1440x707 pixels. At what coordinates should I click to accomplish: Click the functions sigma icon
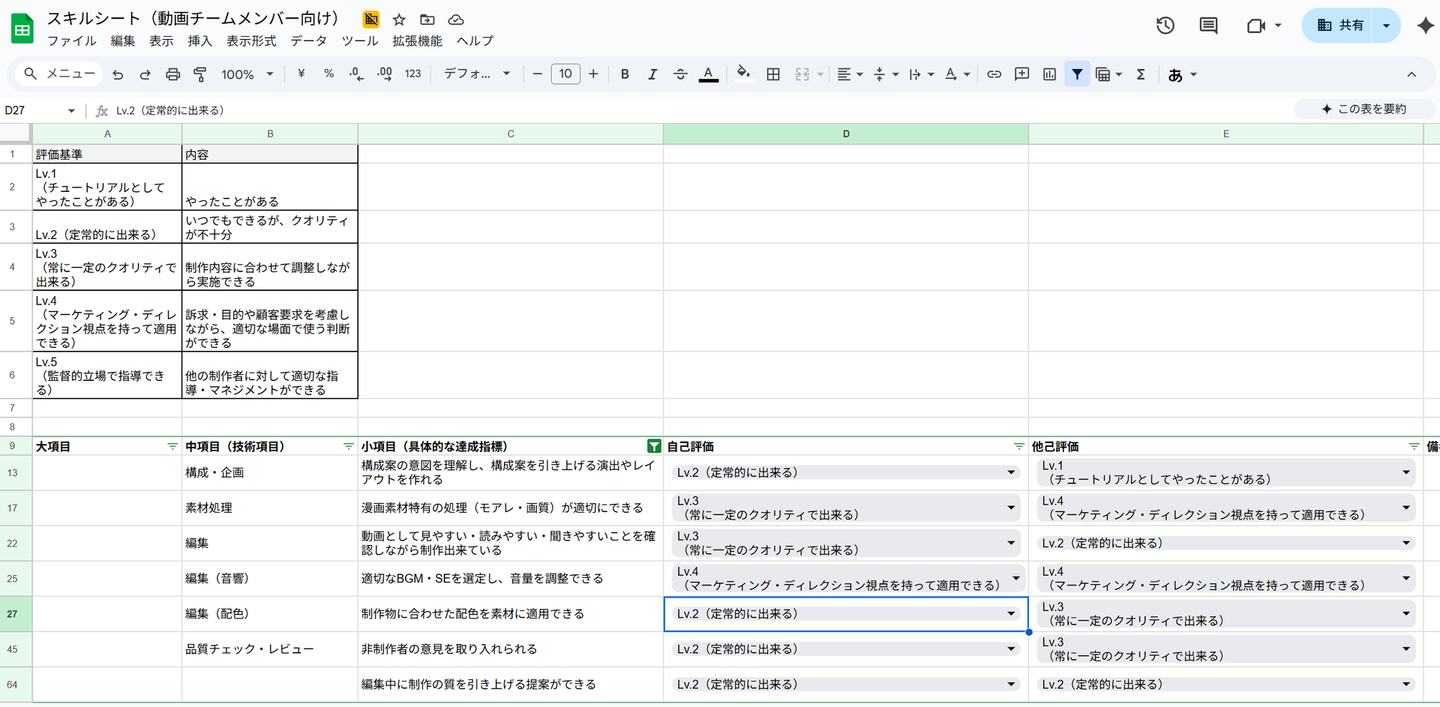click(x=1140, y=74)
